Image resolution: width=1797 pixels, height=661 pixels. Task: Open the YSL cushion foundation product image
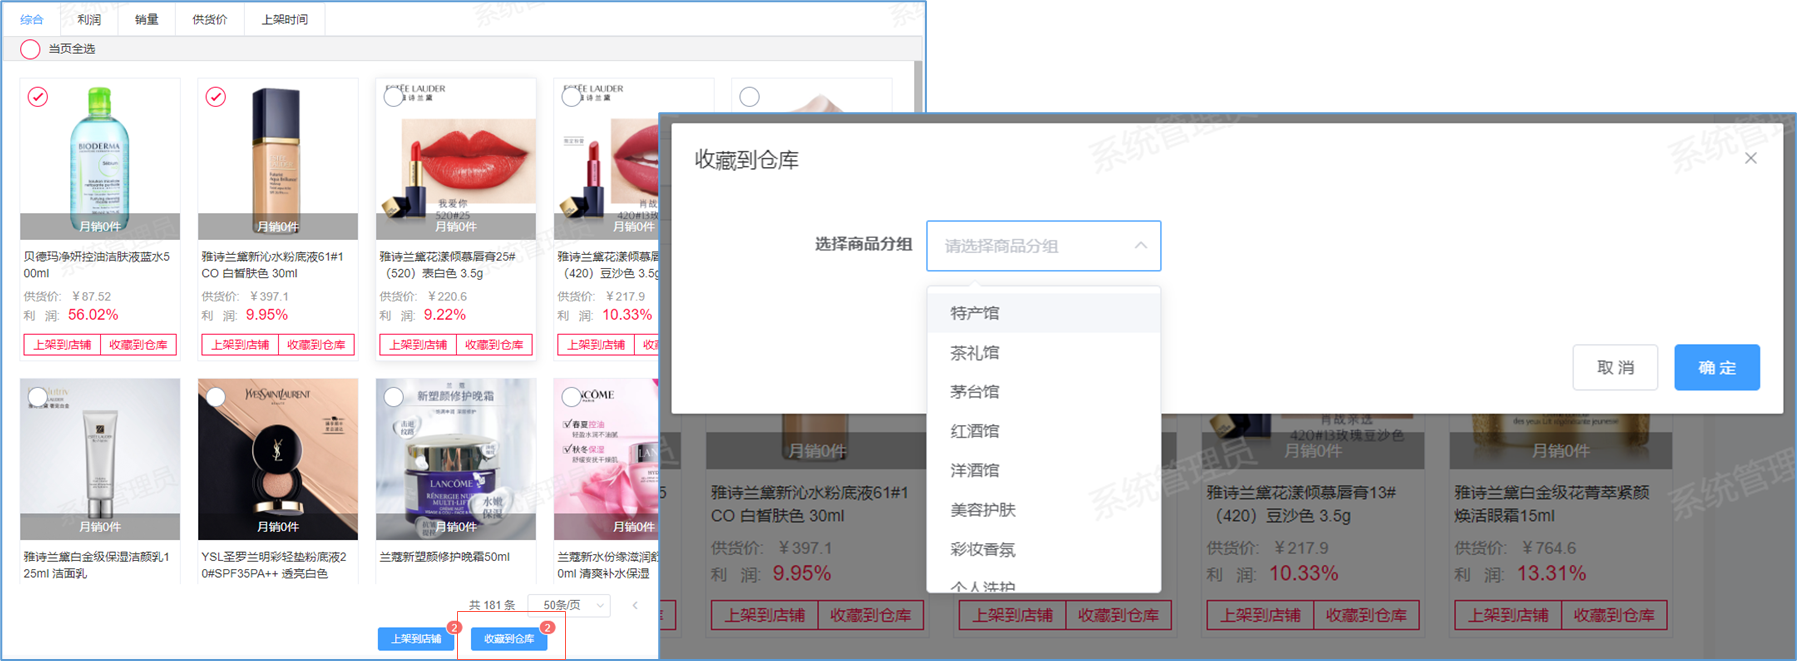click(x=278, y=458)
